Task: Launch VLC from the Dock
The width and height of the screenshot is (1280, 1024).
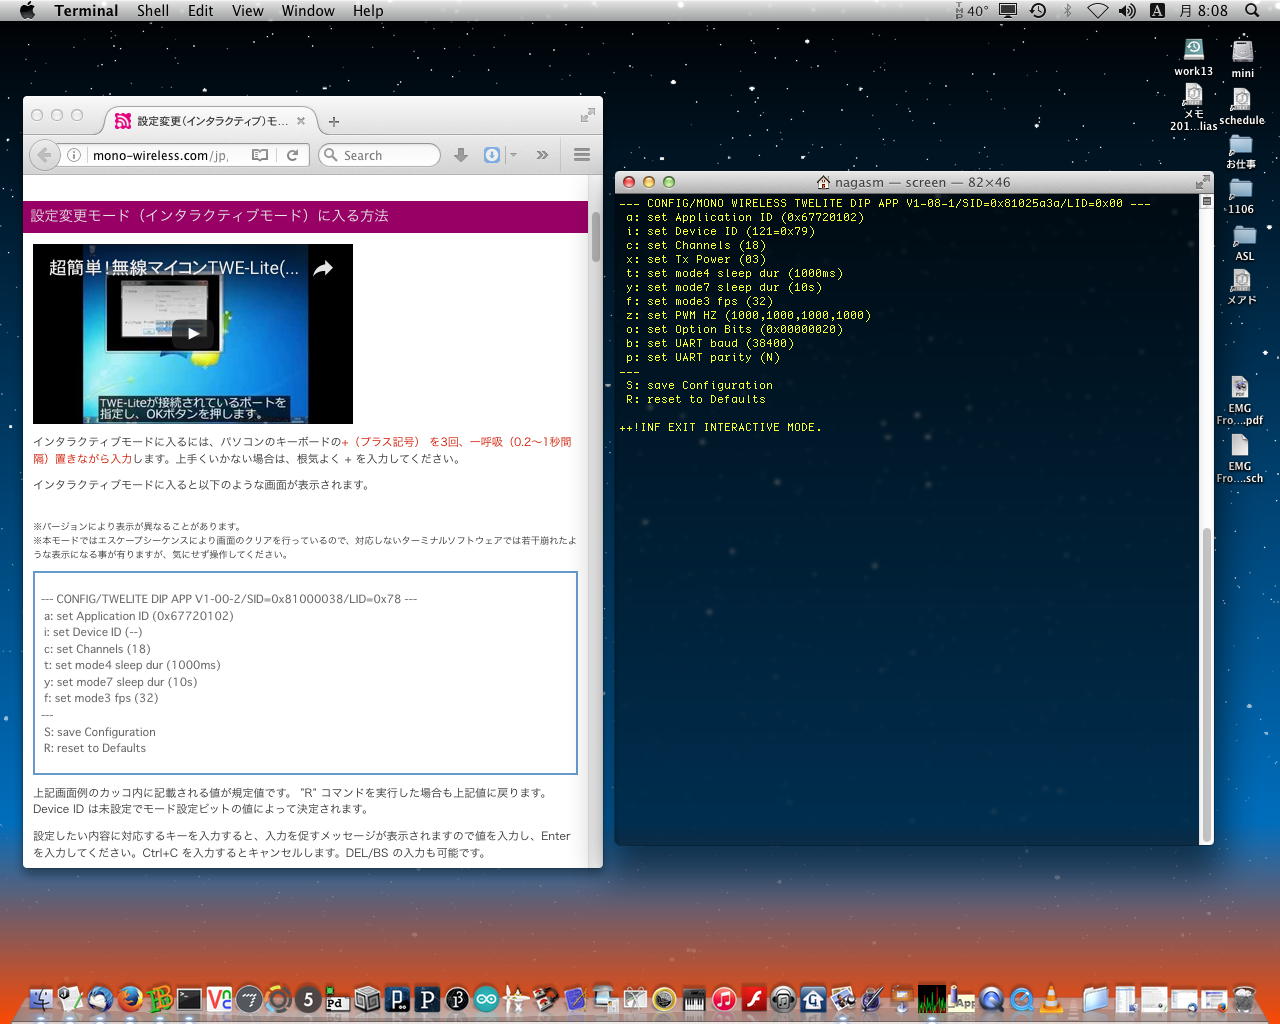Action: click(x=1051, y=998)
